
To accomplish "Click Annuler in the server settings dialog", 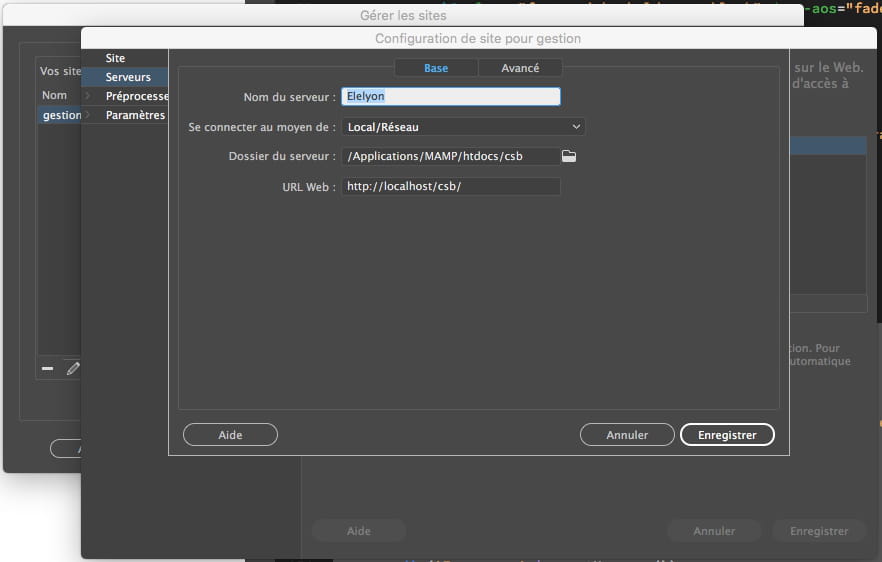I will pyautogui.click(x=627, y=435).
